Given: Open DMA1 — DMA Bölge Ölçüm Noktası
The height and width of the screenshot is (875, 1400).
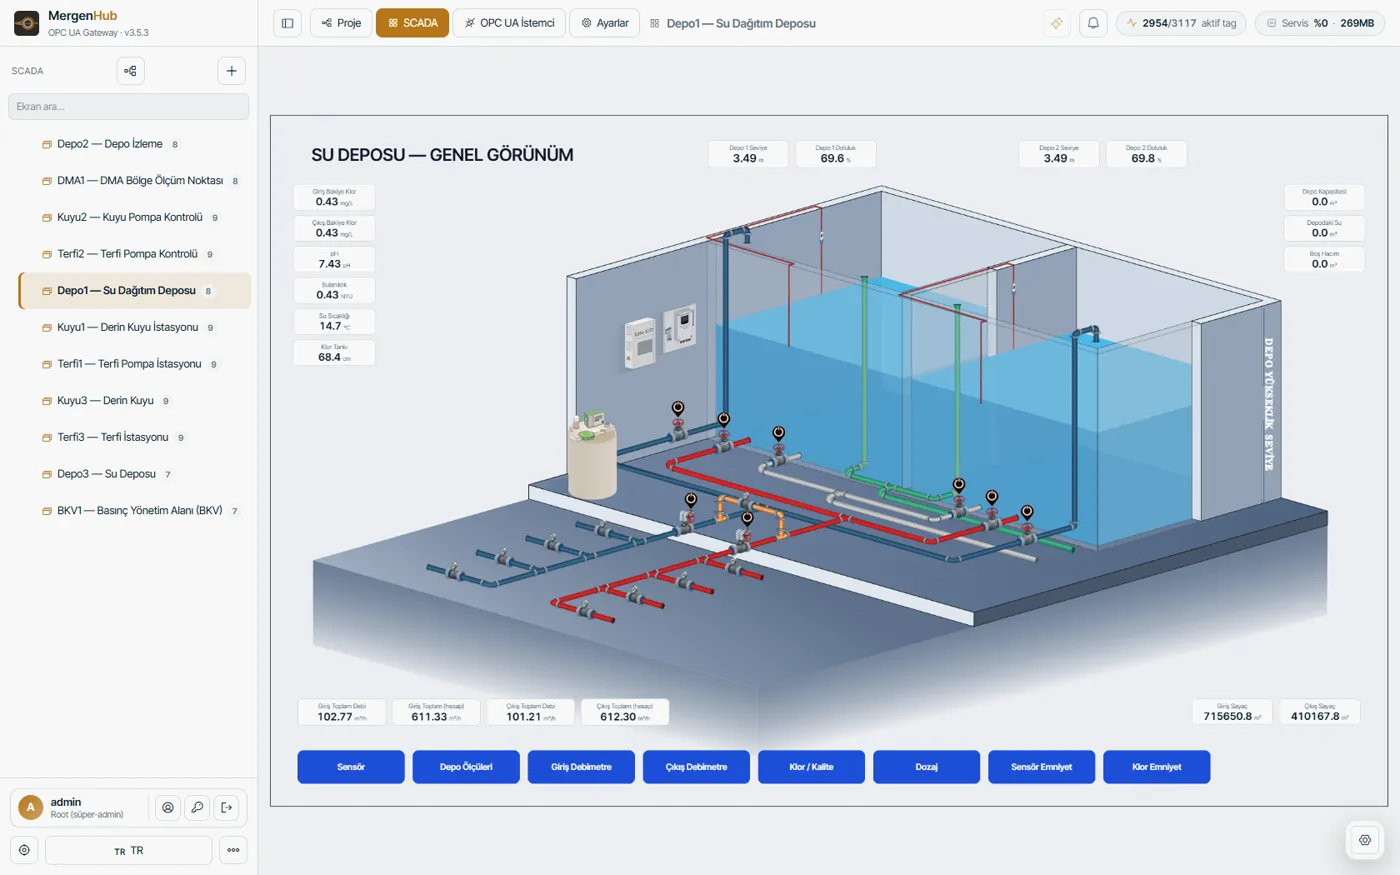Looking at the screenshot, I should click(135, 181).
